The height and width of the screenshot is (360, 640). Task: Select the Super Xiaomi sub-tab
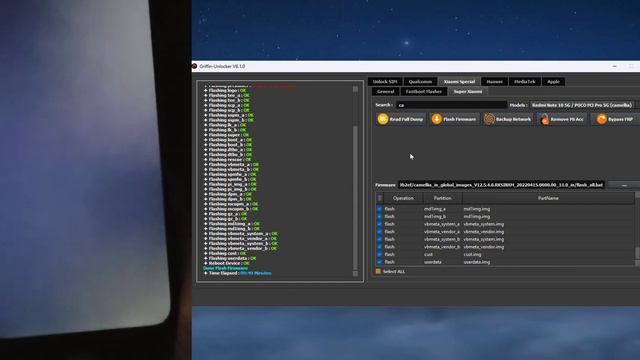[468, 91]
